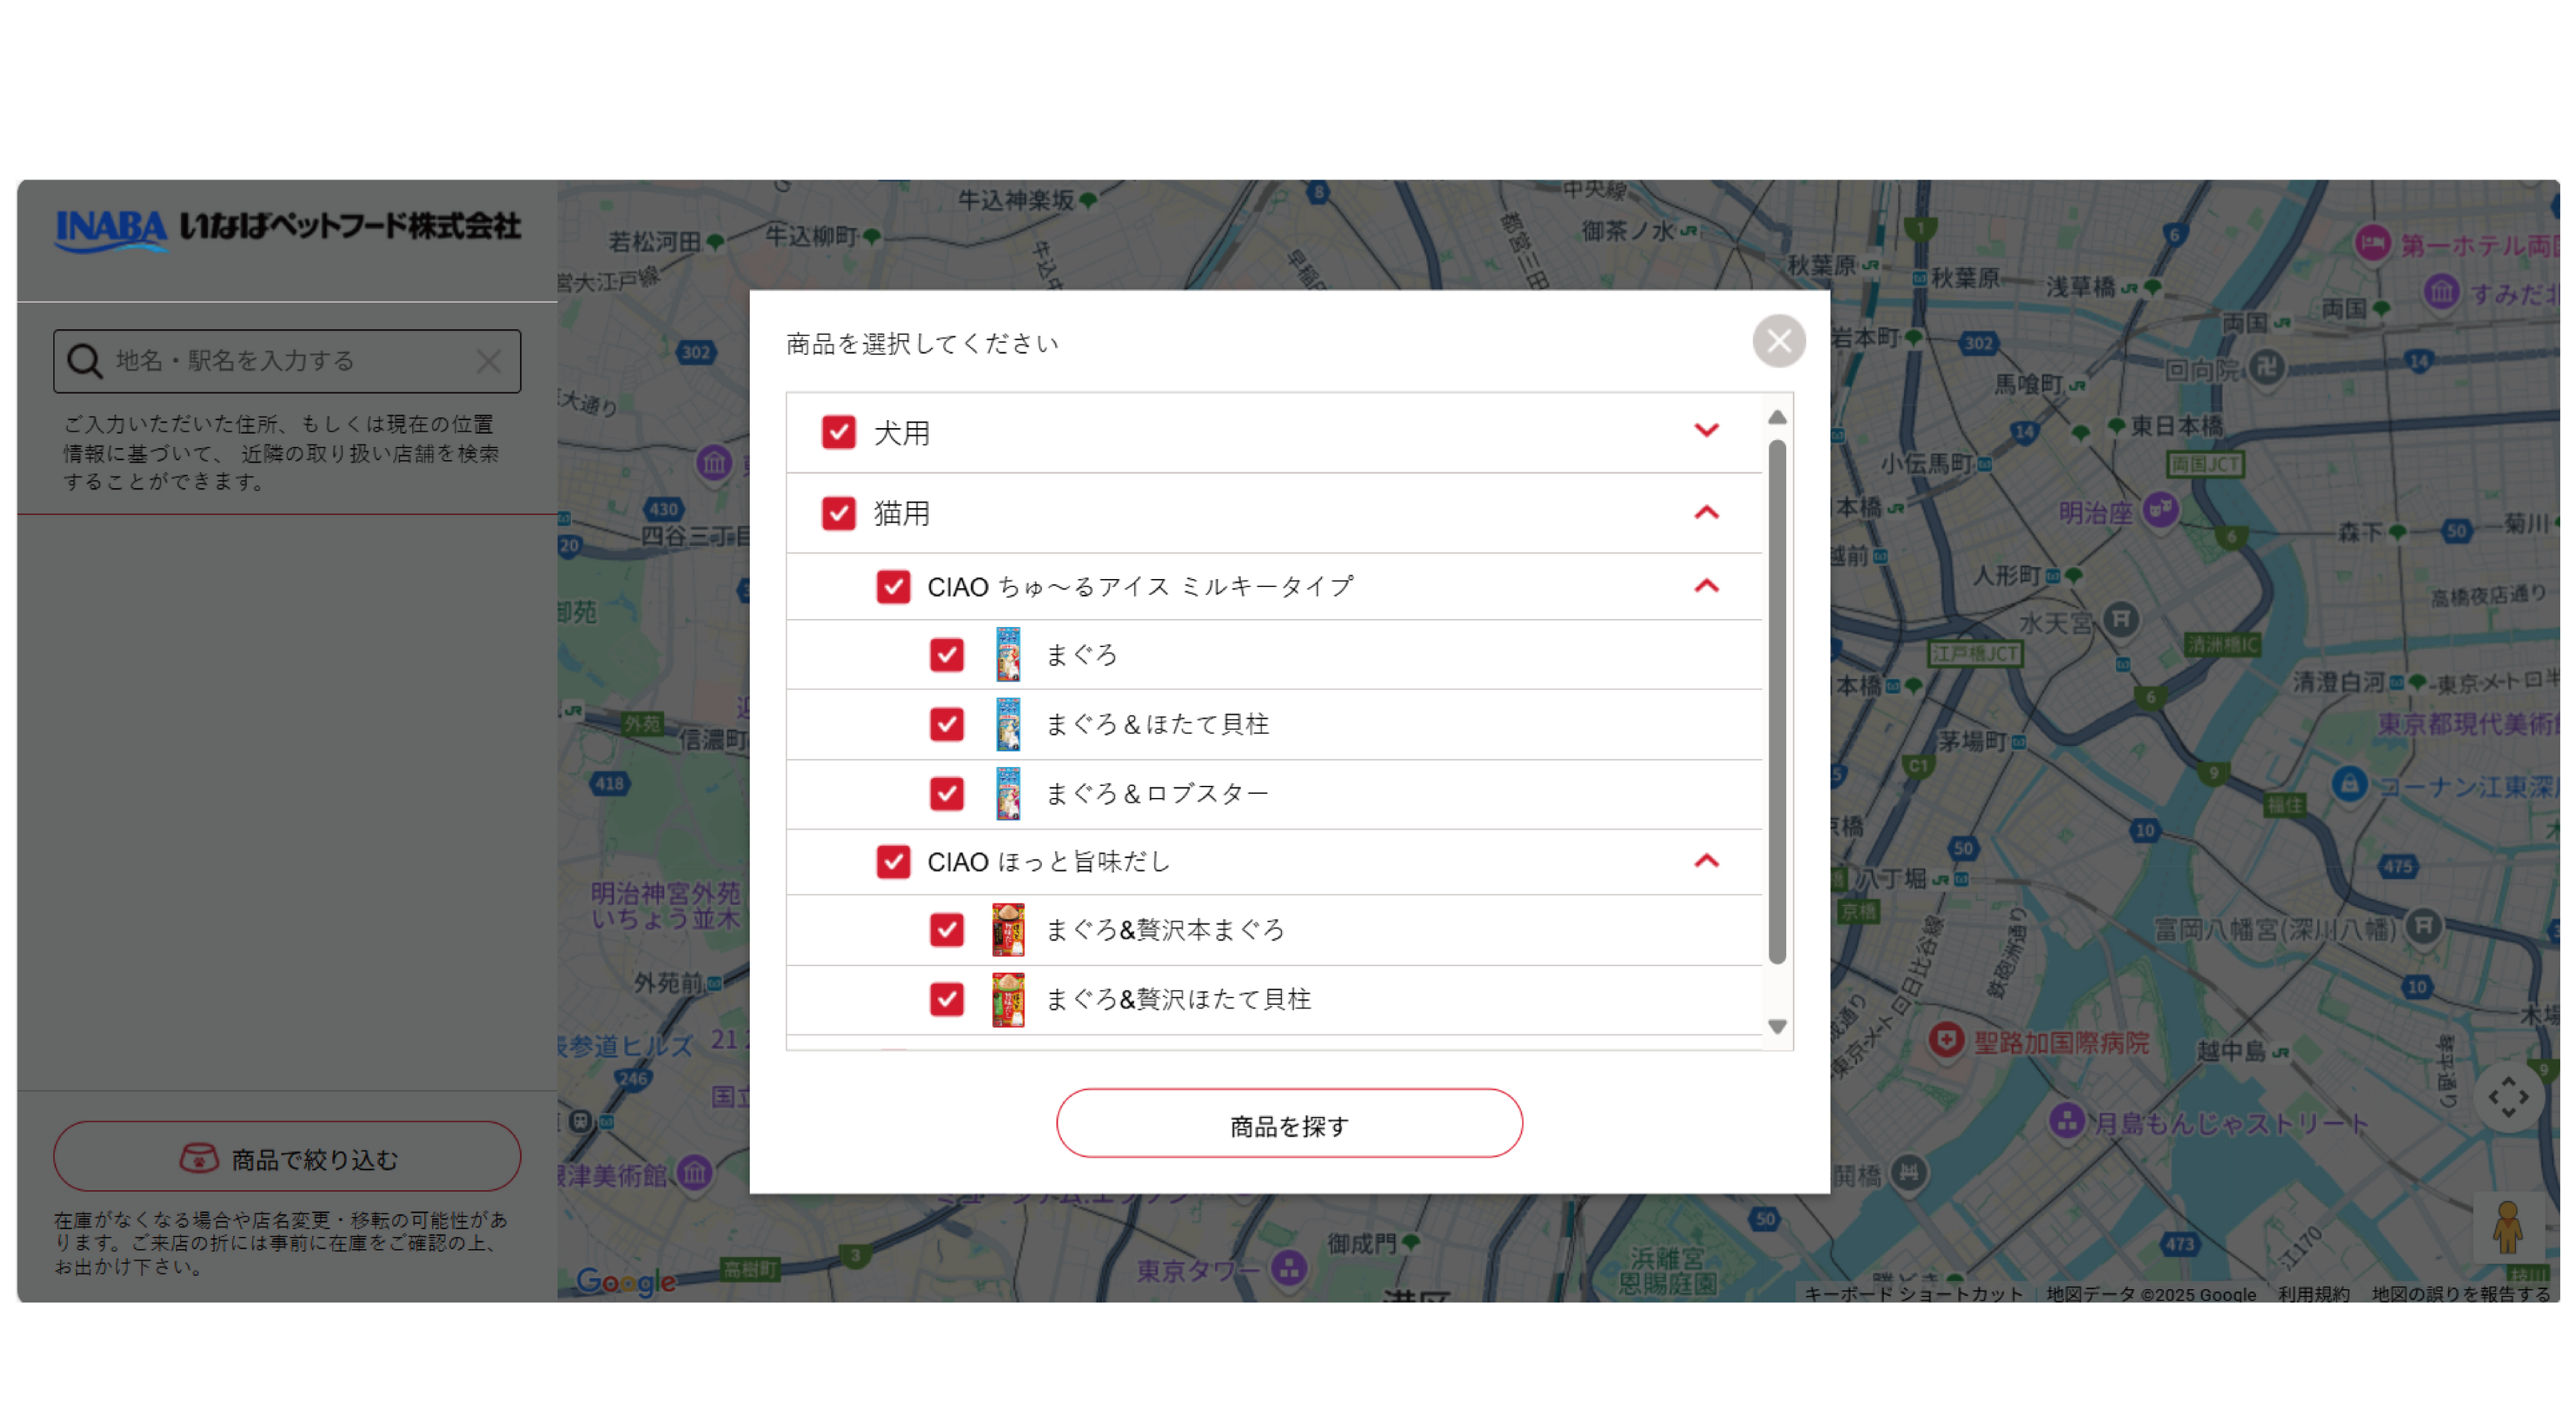The height and width of the screenshot is (1425, 2576).
Task: Click 月島もんじゃストリート marker icon
Action: tap(2066, 1121)
